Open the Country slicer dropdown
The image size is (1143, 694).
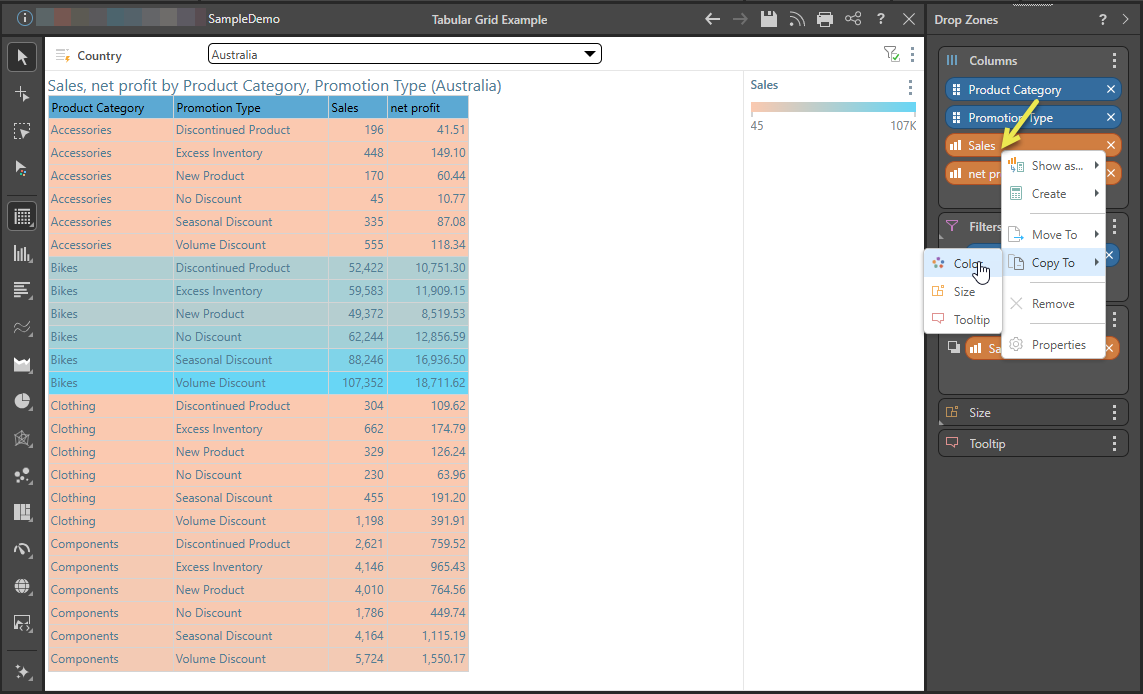(404, 54)
